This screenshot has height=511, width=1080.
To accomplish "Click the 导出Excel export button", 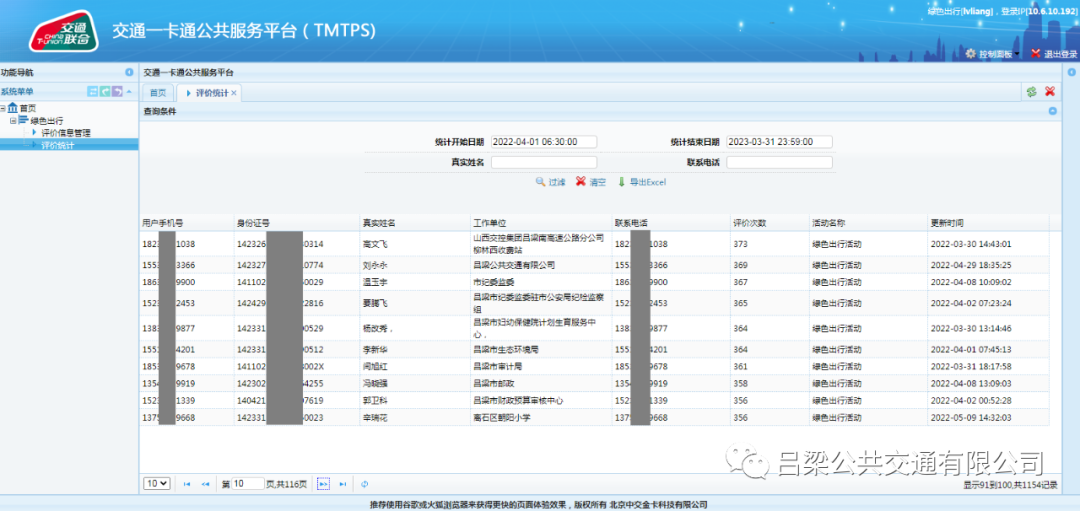I will coord(641,182).
